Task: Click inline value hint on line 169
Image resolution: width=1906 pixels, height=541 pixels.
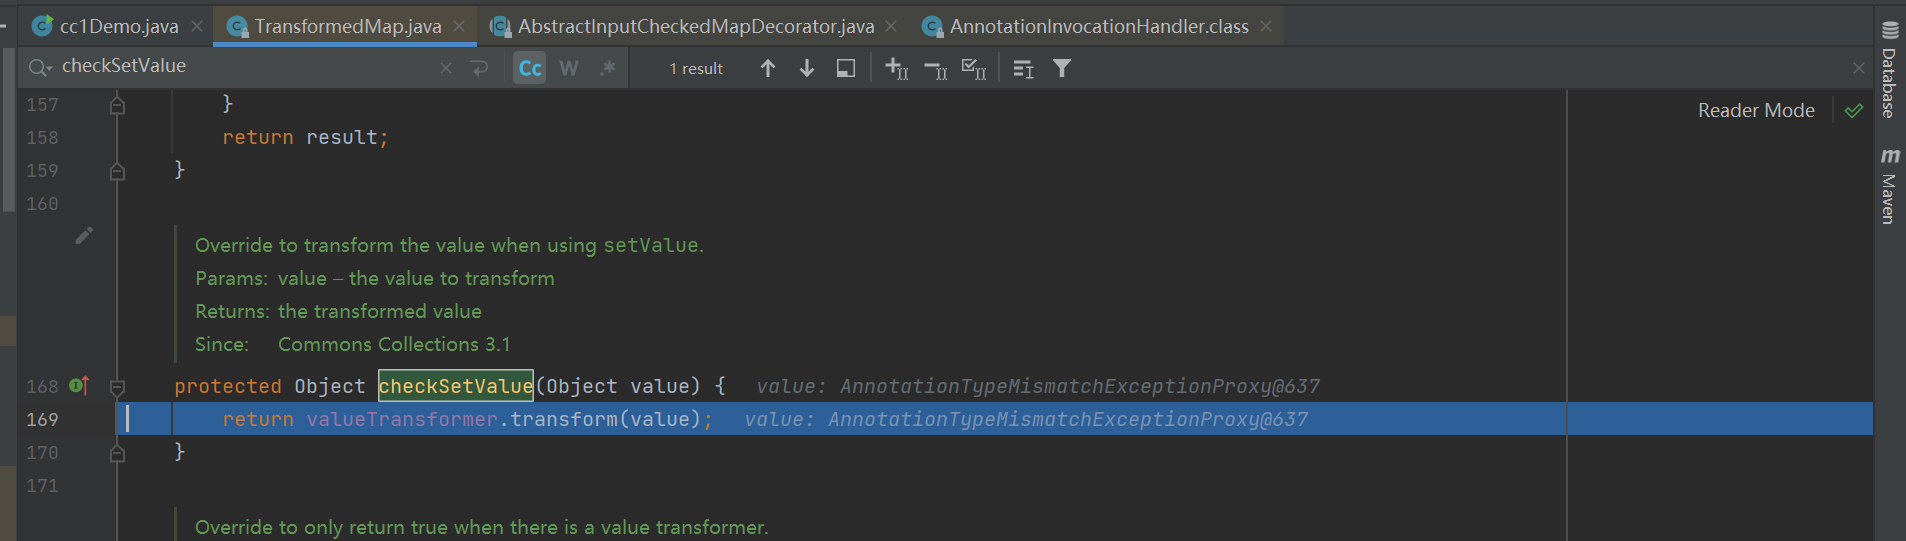Action: (x=1026, y=419)
